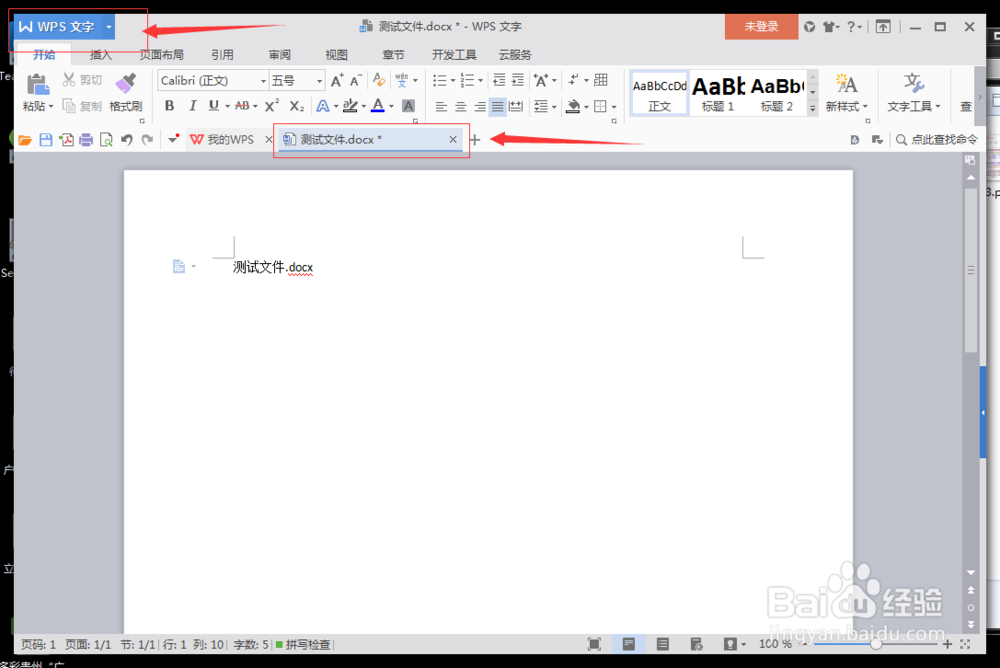Toggle page layout view in status bar

click(x=629, y=644)
